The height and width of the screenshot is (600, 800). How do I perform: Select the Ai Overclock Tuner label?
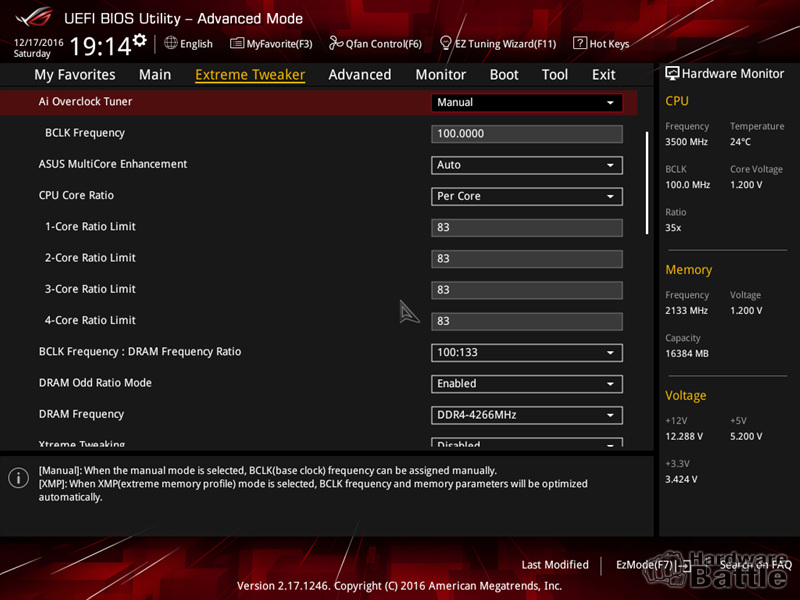pyautogui.click(x=85, y=102)
